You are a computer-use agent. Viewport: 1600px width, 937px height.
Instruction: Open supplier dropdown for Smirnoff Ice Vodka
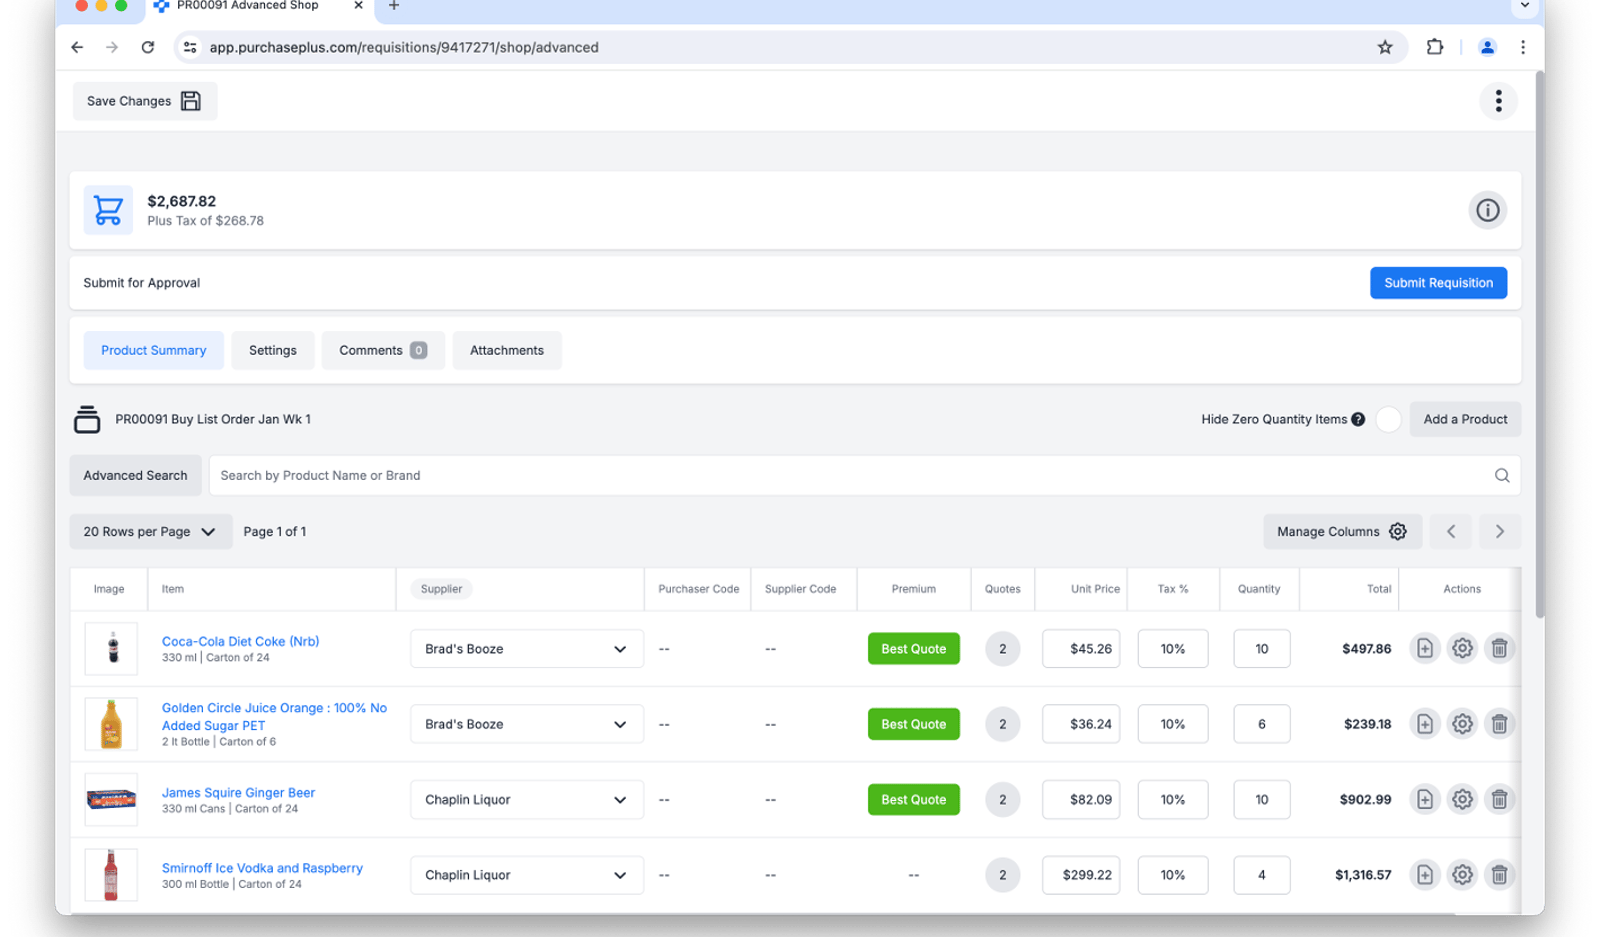[526, 875]
